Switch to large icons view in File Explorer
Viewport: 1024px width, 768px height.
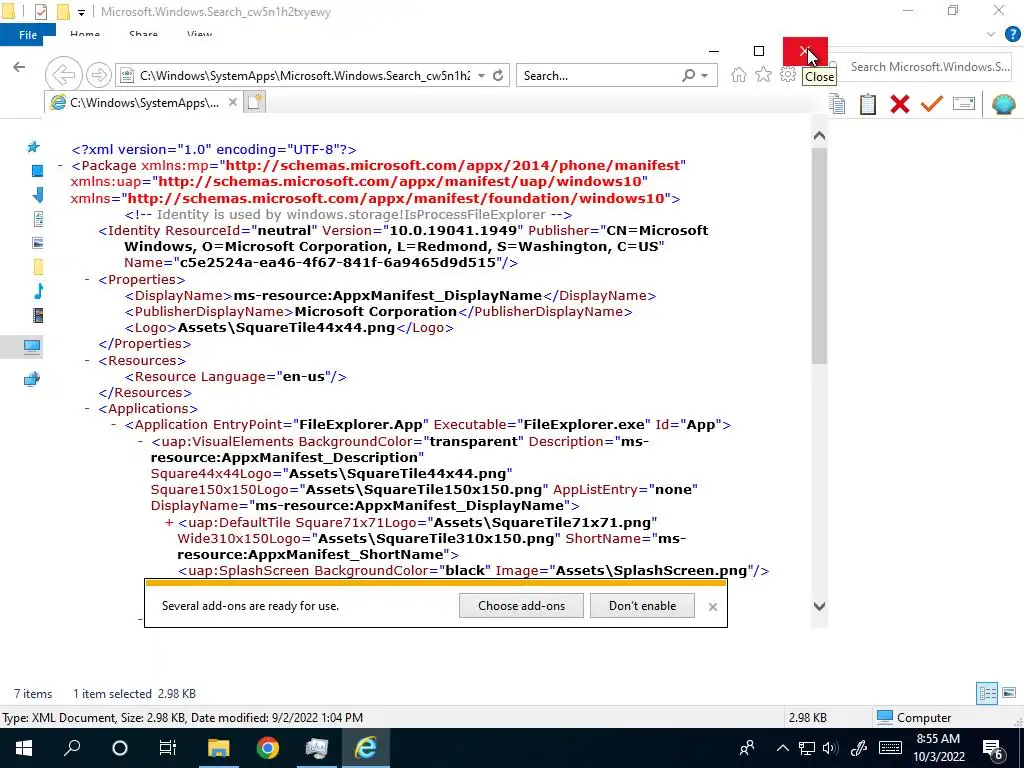tap(1009, 693)
